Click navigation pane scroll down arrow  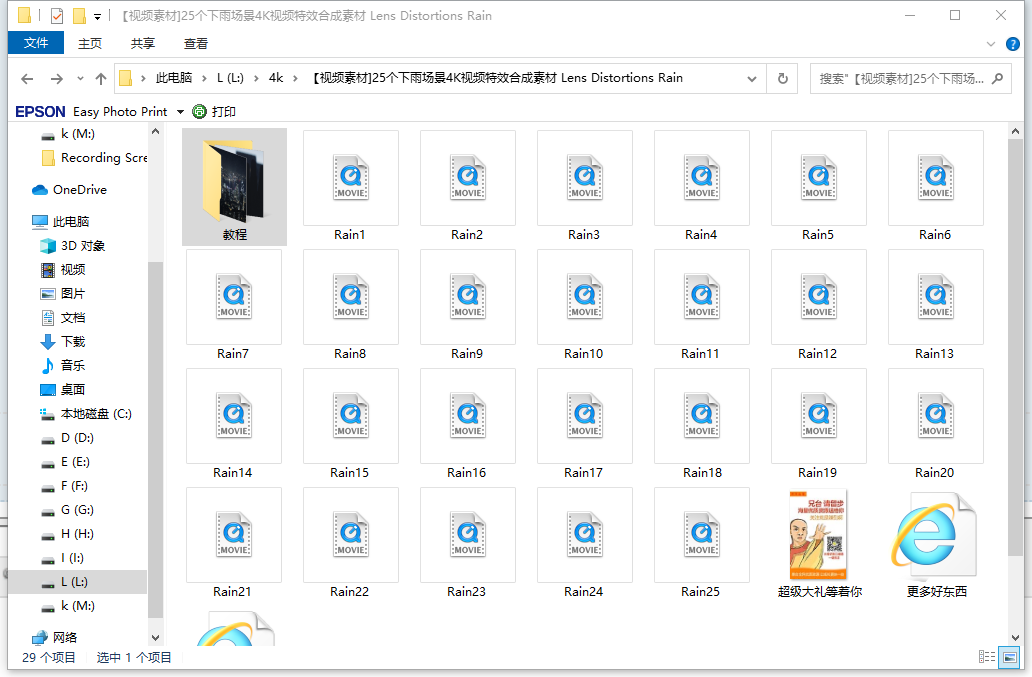tap(155, 638)
